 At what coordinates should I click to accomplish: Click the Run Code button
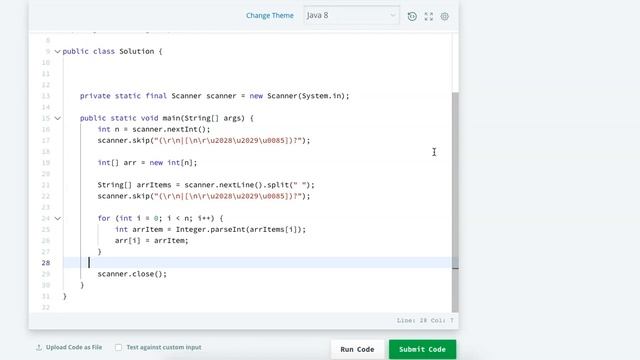tap(357, 349)
